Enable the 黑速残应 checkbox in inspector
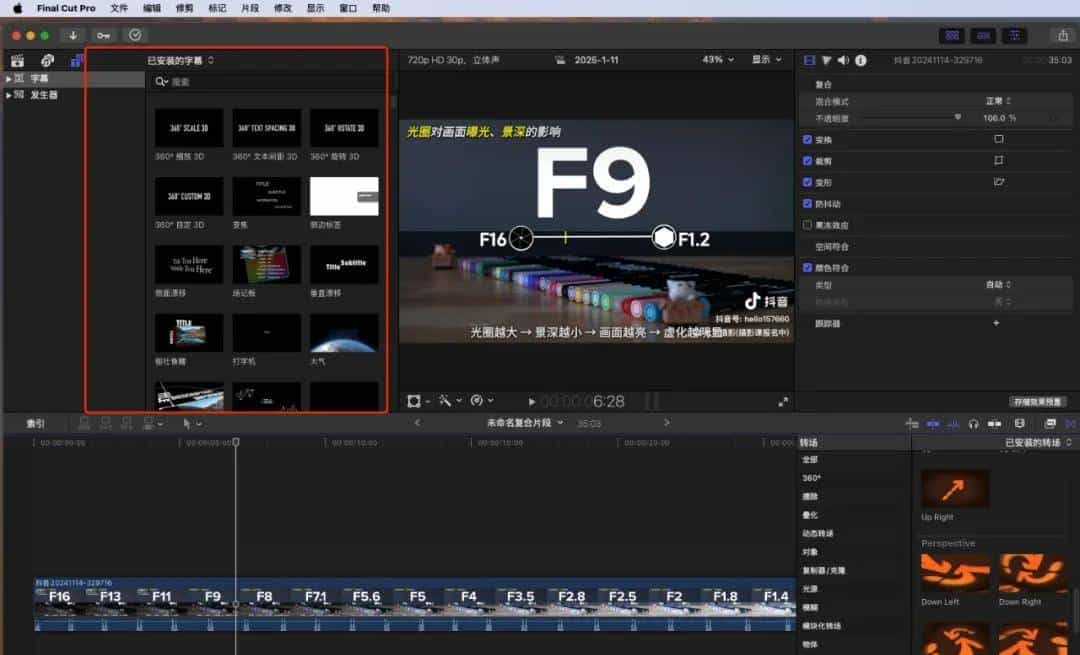 tap(808, 224)
